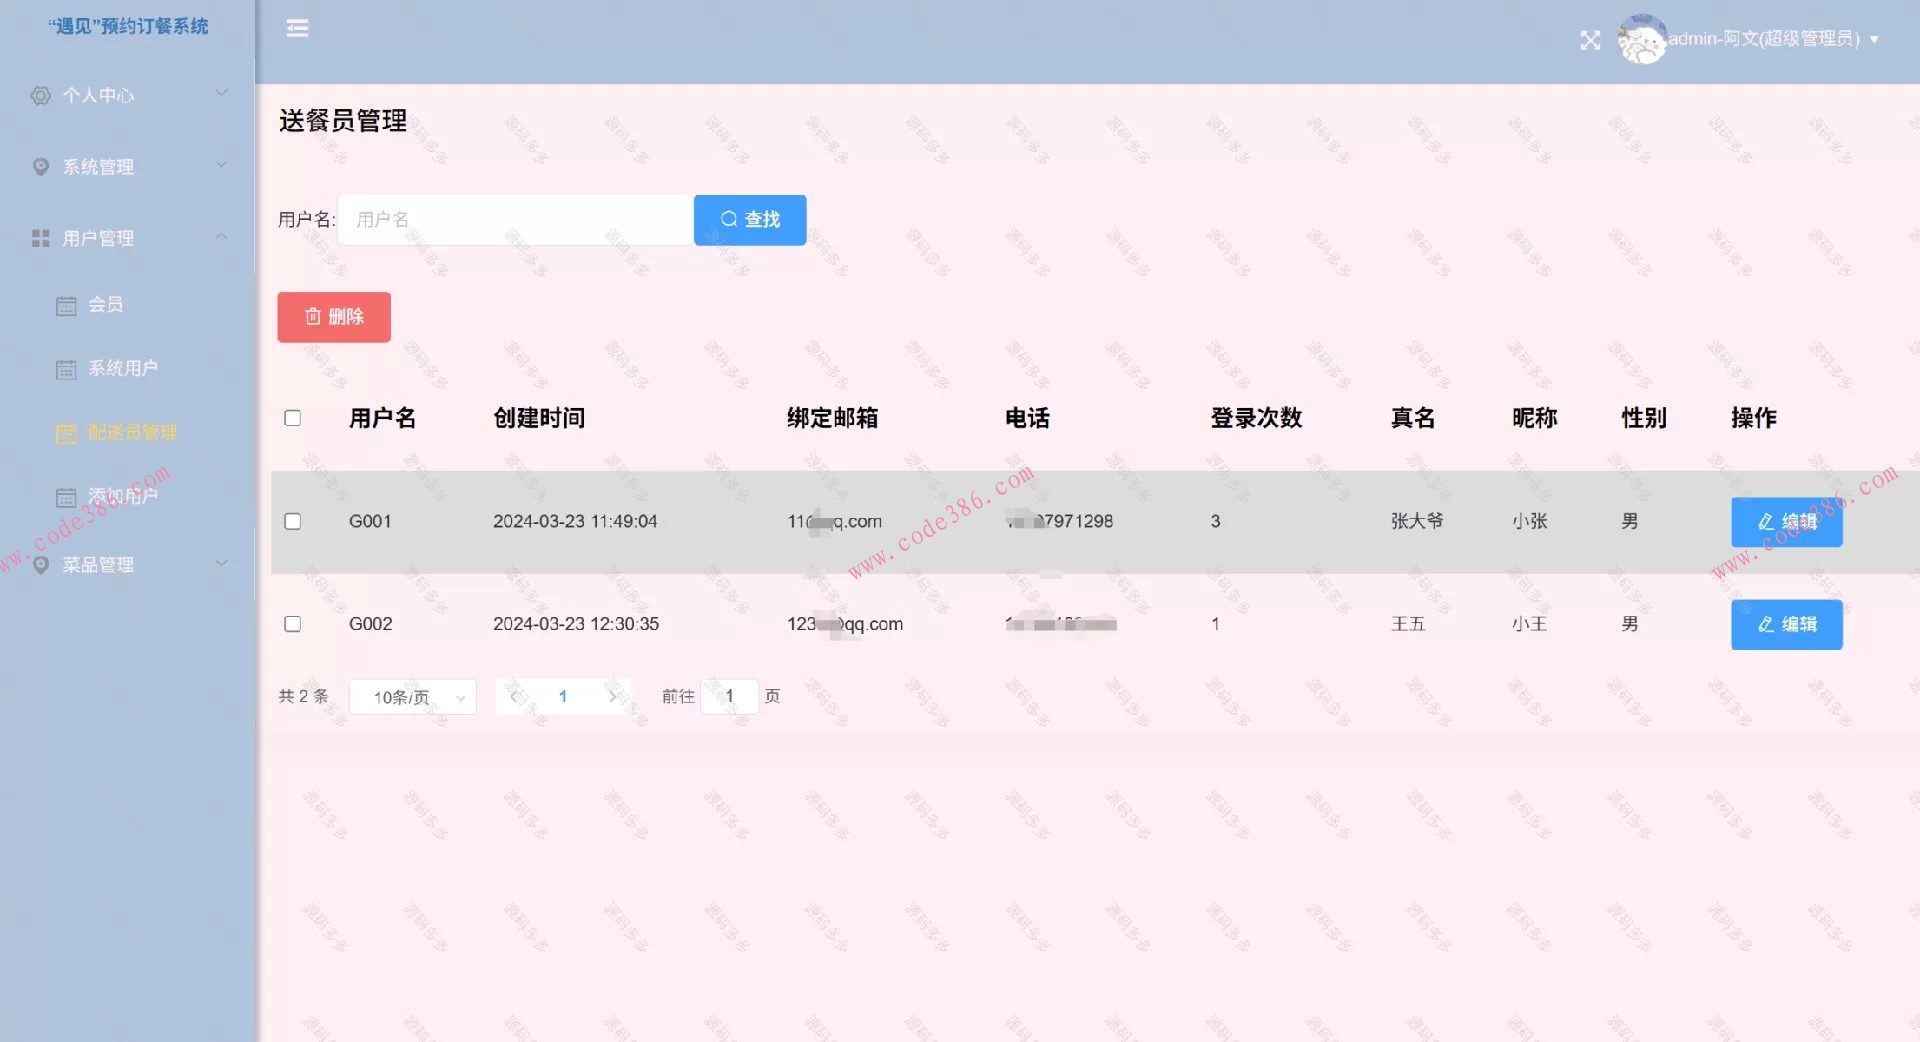This screenshot has width=1920, height=1042.
Task: Click the 系统管理 location pin icon
Action: 40,166
